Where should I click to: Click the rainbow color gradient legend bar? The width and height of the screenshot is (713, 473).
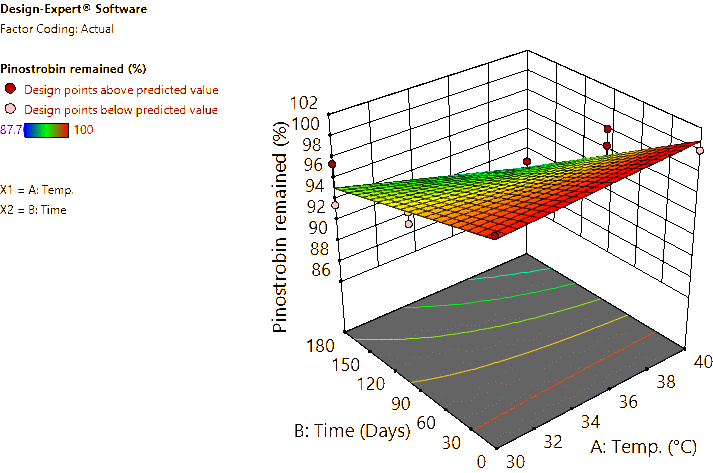[47, 128]
